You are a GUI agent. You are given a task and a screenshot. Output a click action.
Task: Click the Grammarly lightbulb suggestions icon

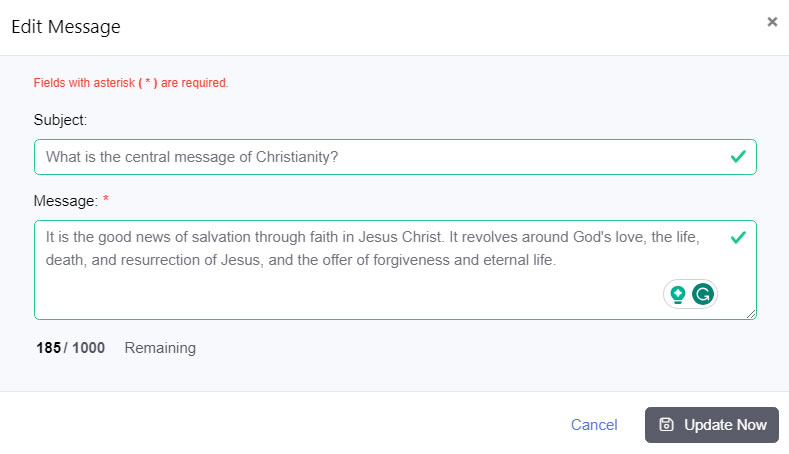coord(678,294)
